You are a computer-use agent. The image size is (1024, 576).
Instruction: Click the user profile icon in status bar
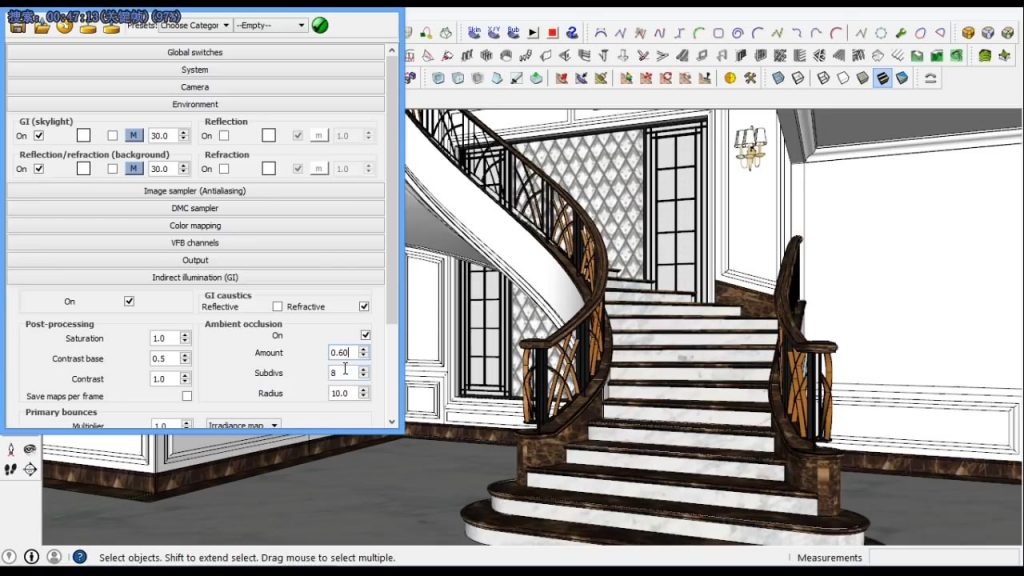pos(54,556)
